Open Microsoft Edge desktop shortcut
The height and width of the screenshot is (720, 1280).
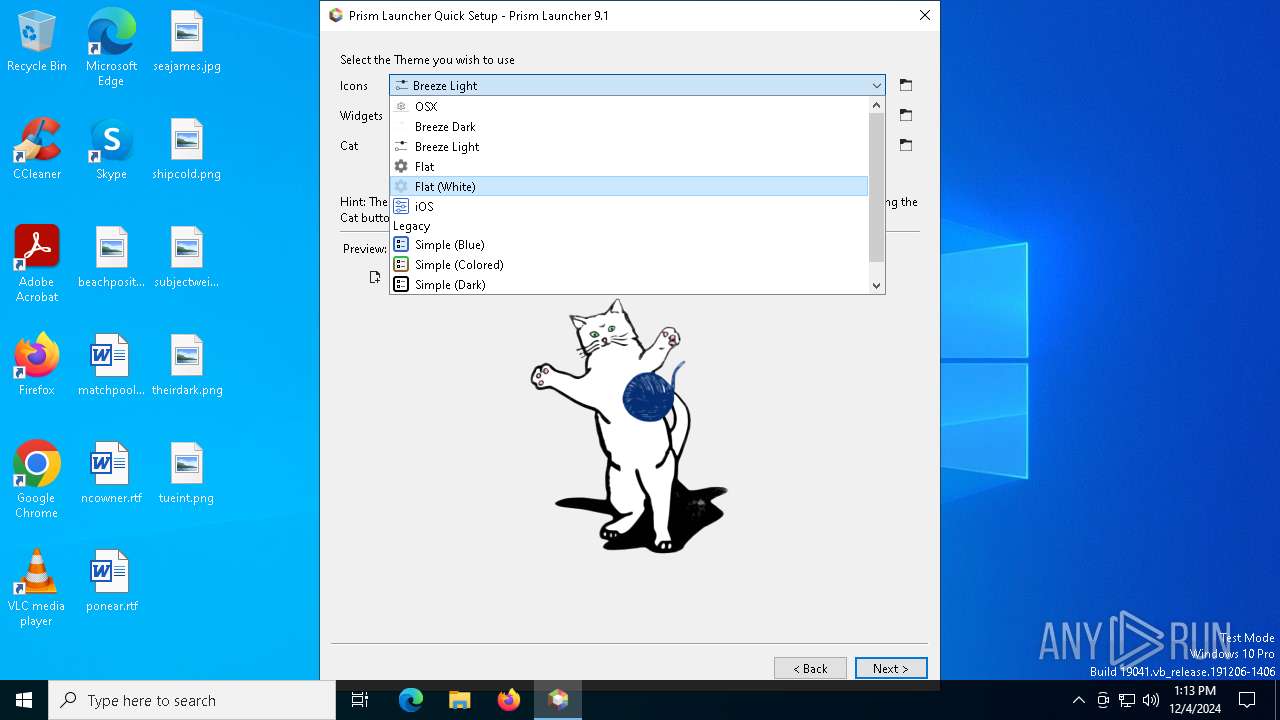coord(111,48)
